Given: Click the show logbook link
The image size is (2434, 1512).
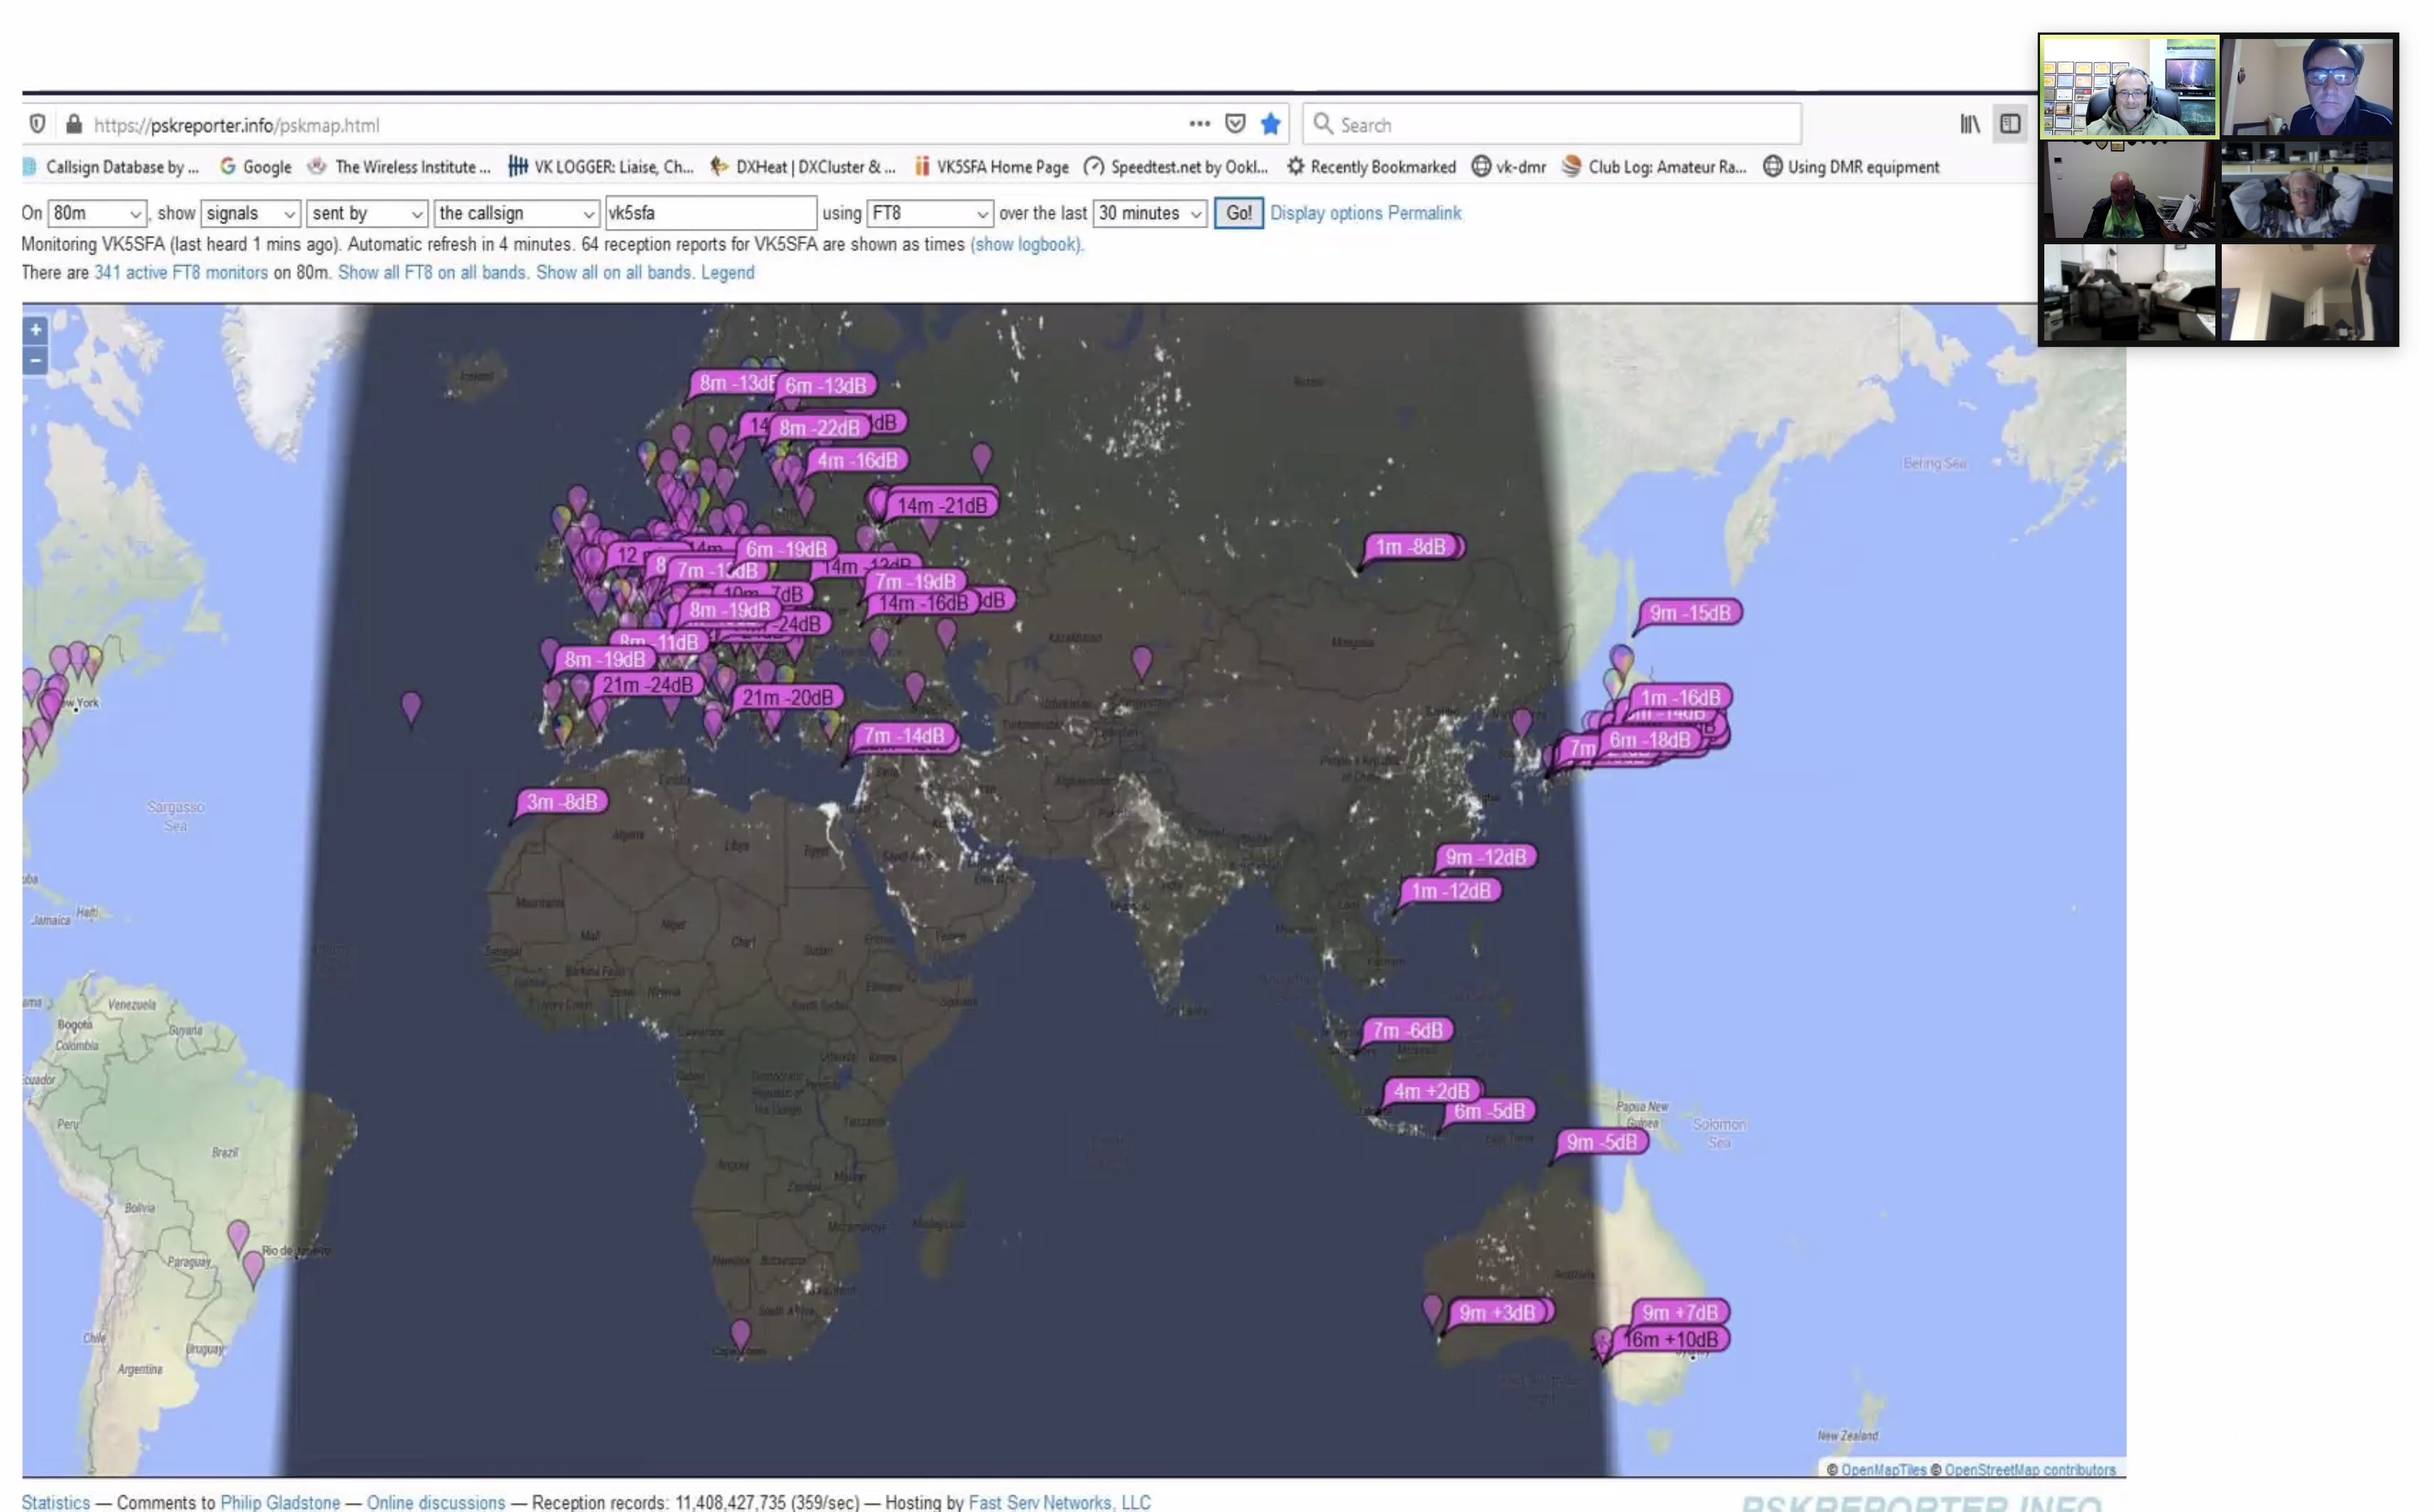Looking at the screenshot, I should (x=1026, y=244).
